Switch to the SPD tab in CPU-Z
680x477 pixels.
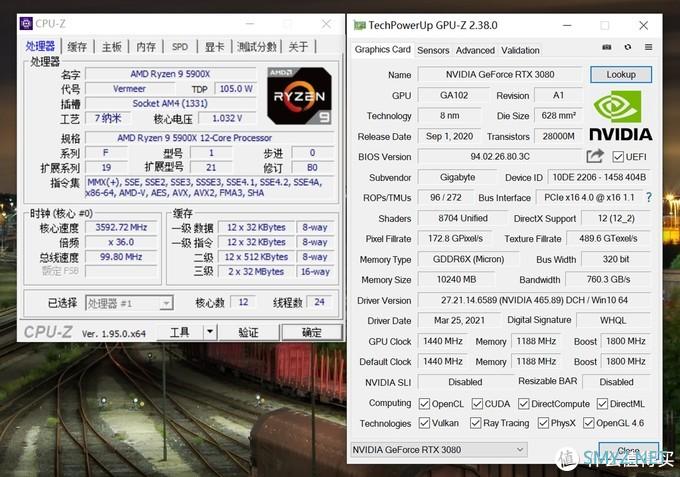[x=180, y=47]
